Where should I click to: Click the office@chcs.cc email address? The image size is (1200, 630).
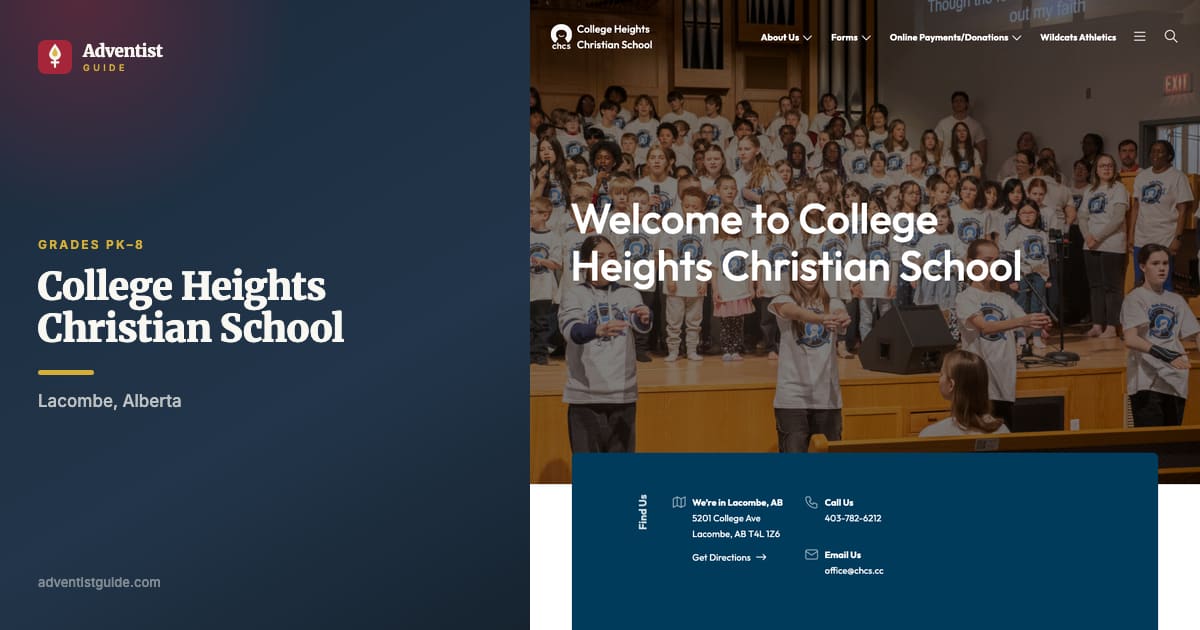point(854,570)
